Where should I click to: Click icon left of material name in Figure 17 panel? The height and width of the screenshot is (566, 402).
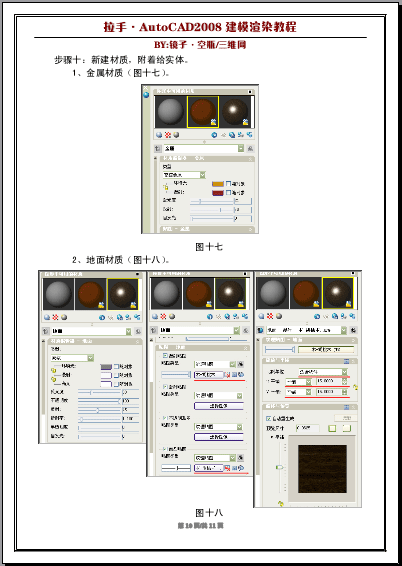[x=158, y=148]
